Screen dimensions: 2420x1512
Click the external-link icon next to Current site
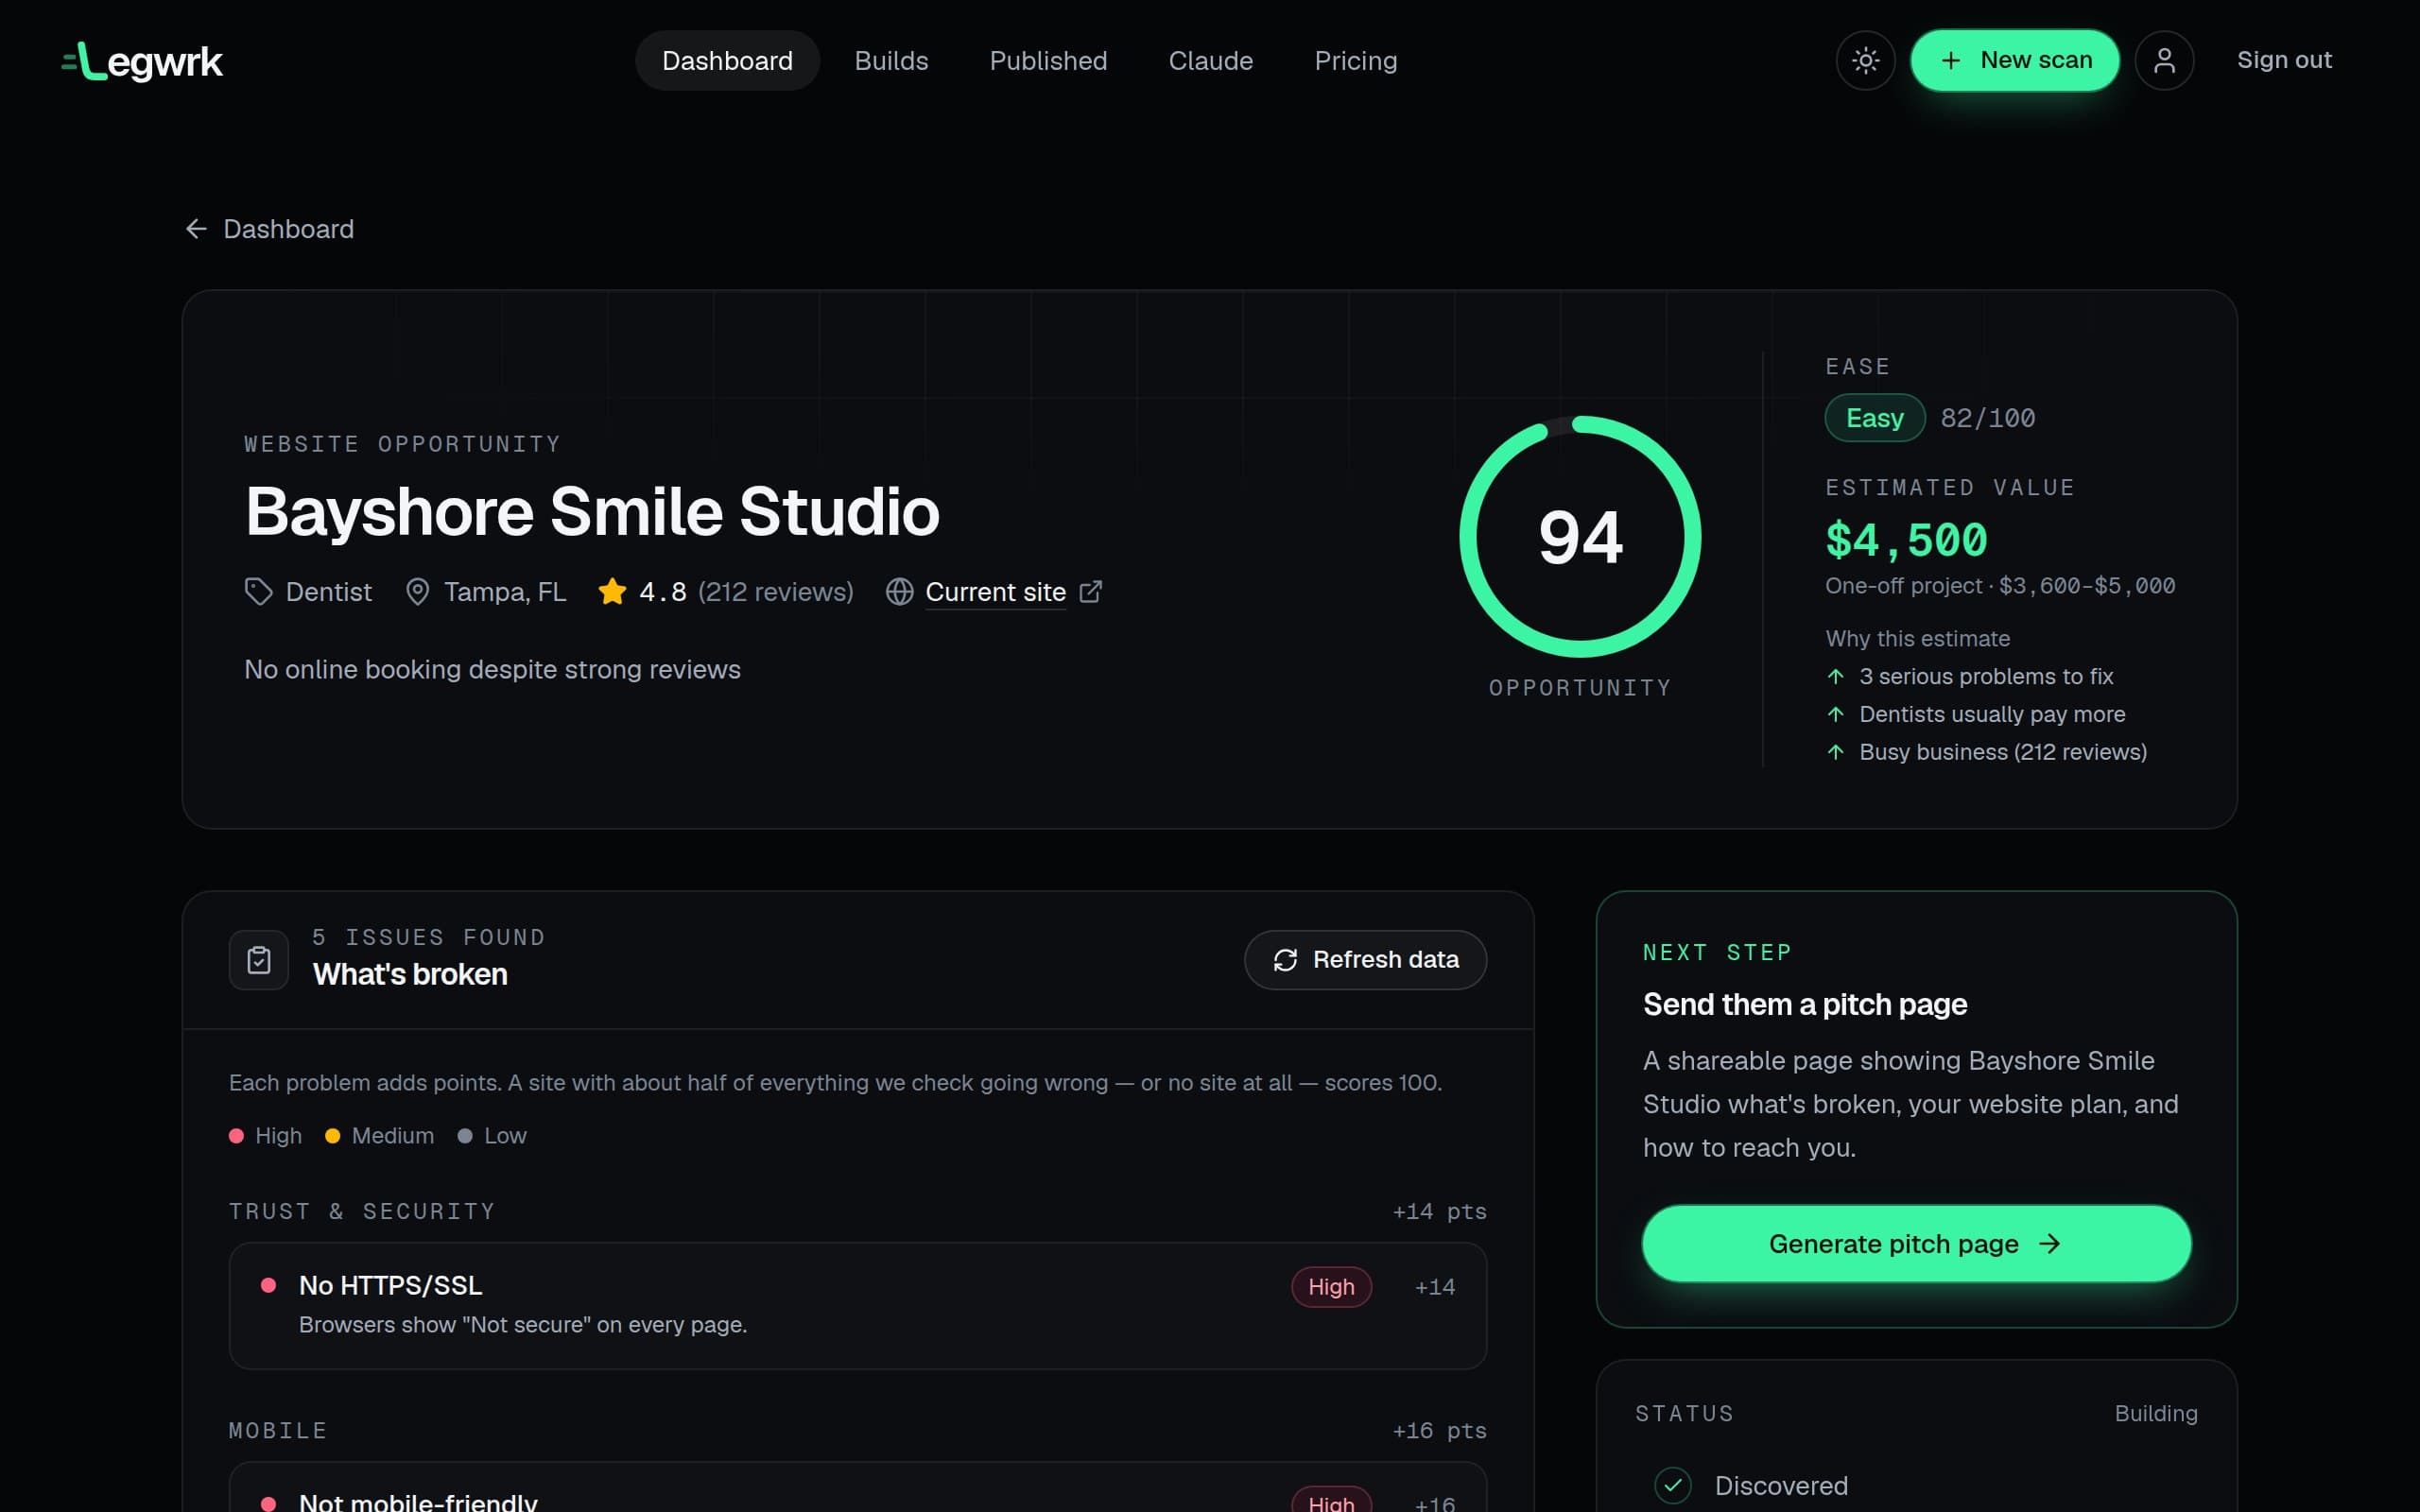coord(1090,592)
